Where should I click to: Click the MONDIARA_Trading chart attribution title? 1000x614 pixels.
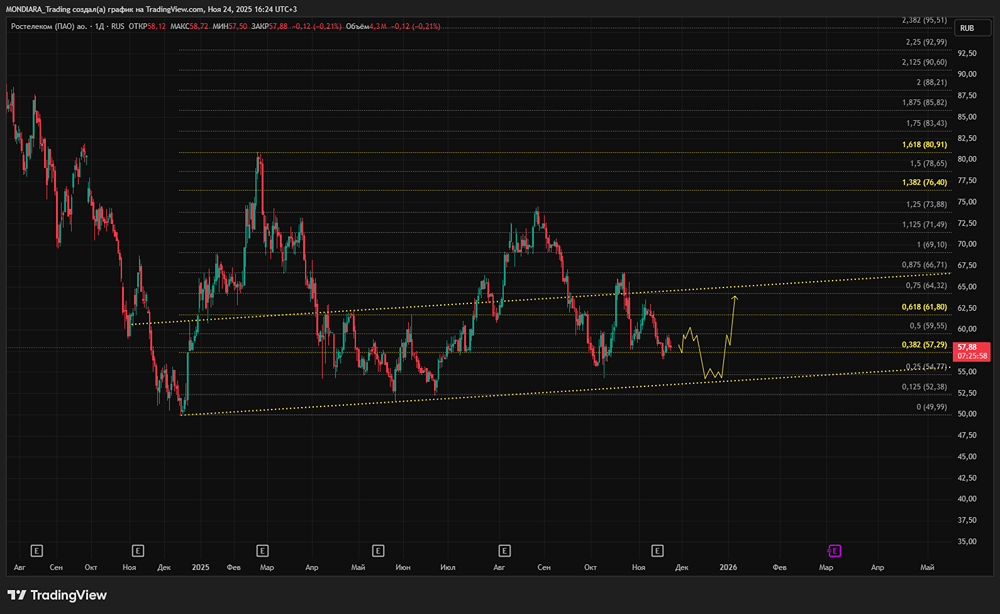[x=151, y=9]
